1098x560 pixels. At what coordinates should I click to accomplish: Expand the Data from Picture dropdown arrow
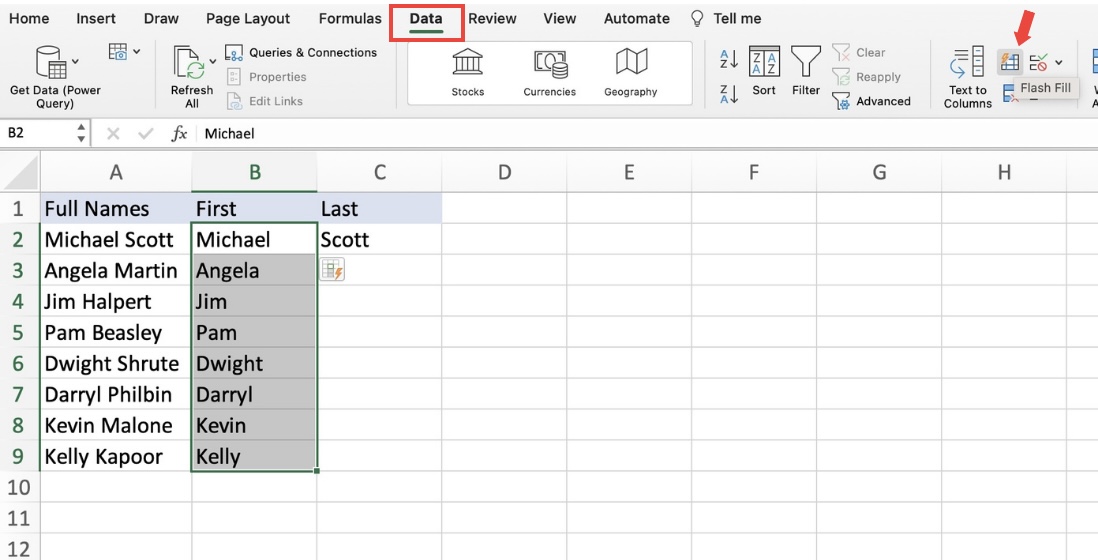pos(137,51)
